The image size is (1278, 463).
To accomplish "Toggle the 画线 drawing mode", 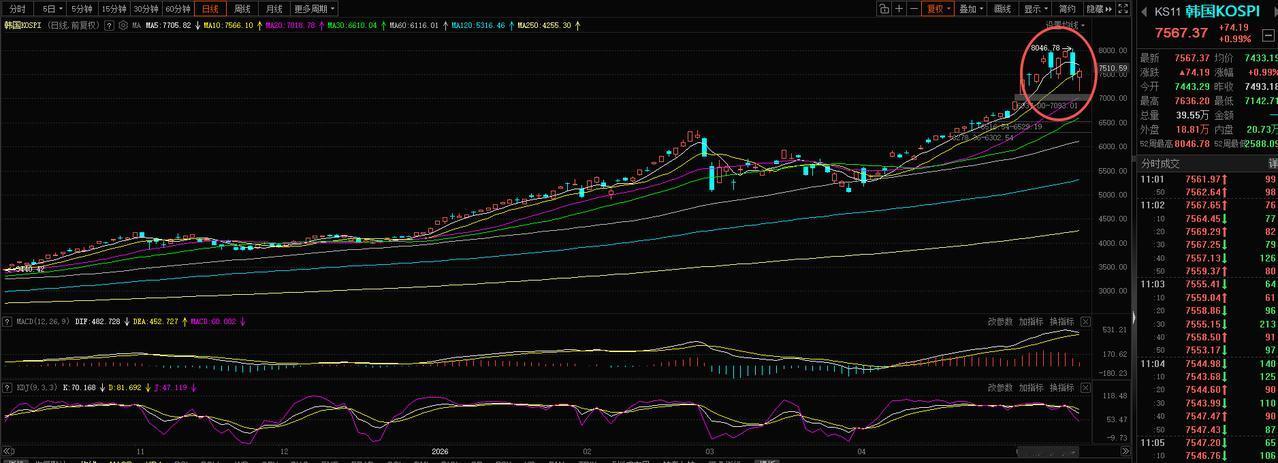I will pos(1002,9).
